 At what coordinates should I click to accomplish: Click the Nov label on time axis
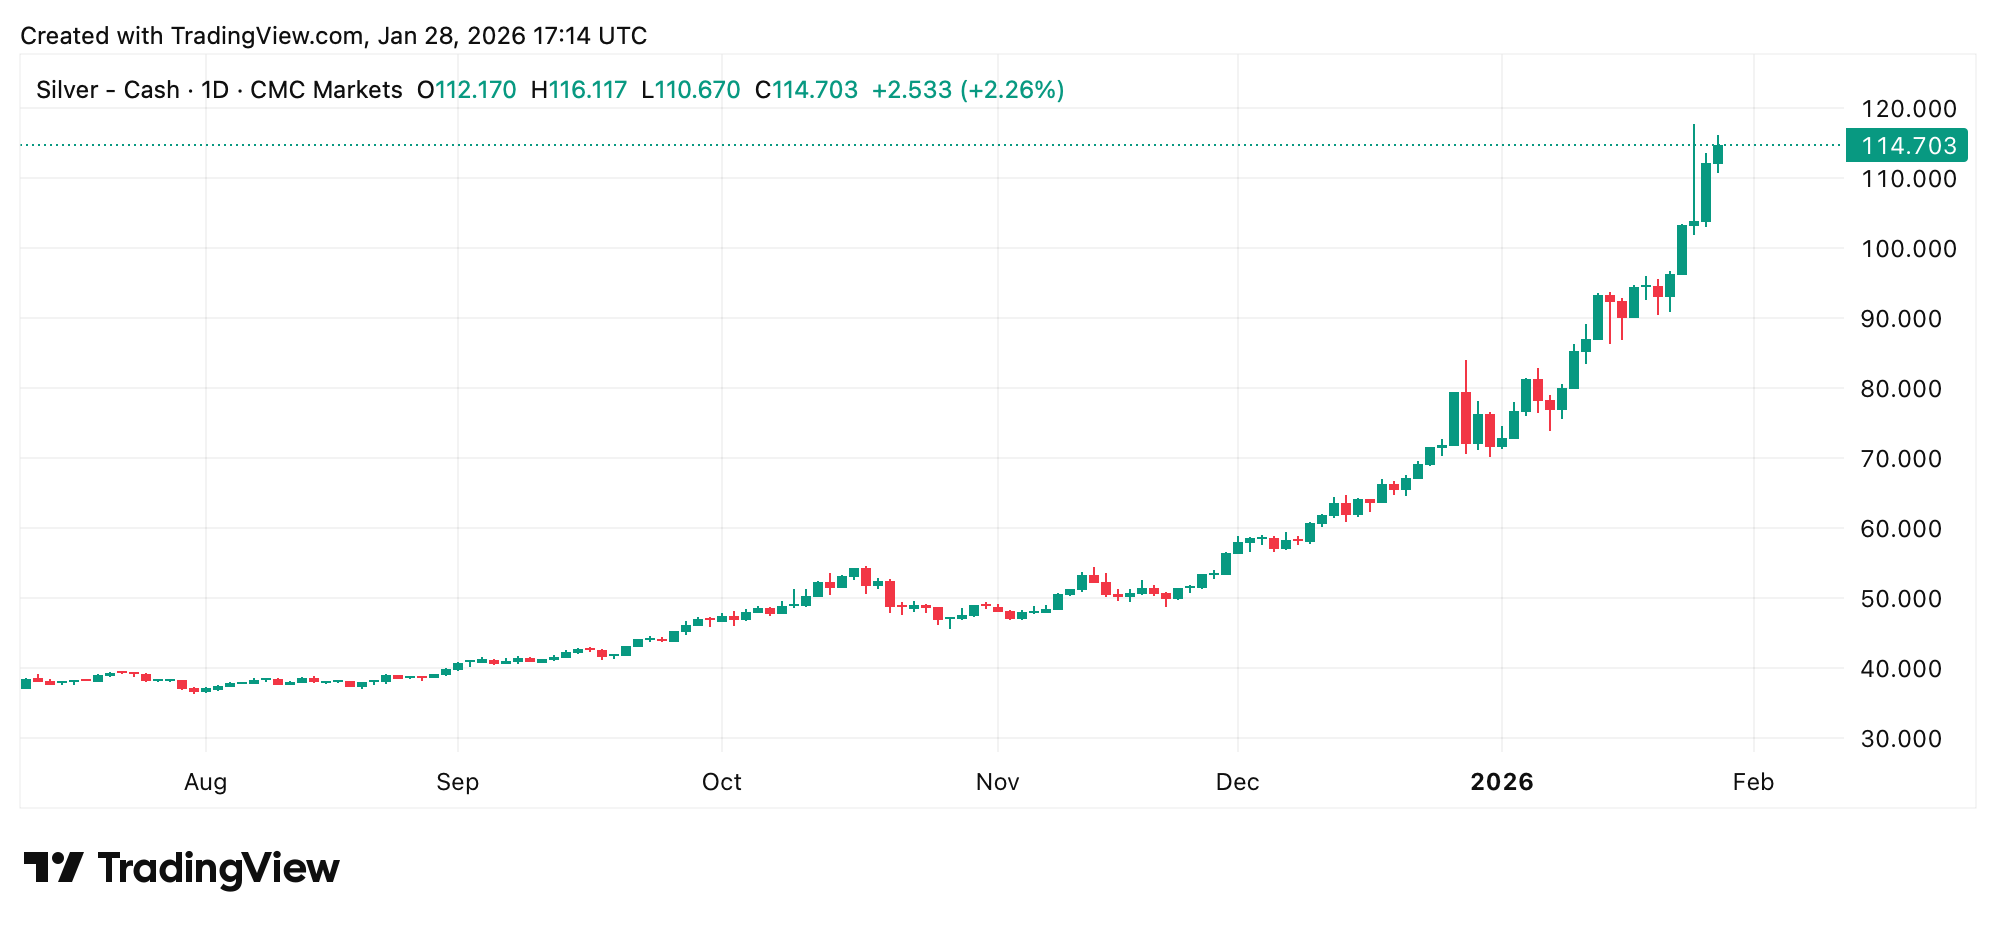997,782
